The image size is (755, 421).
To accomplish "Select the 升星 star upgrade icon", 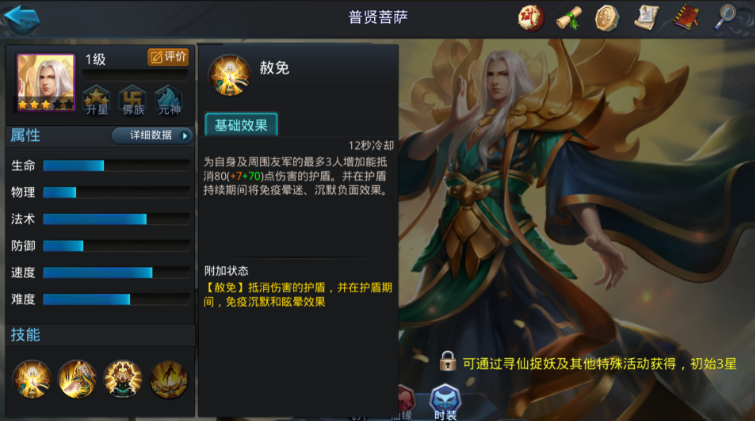I will pos(96,101).
